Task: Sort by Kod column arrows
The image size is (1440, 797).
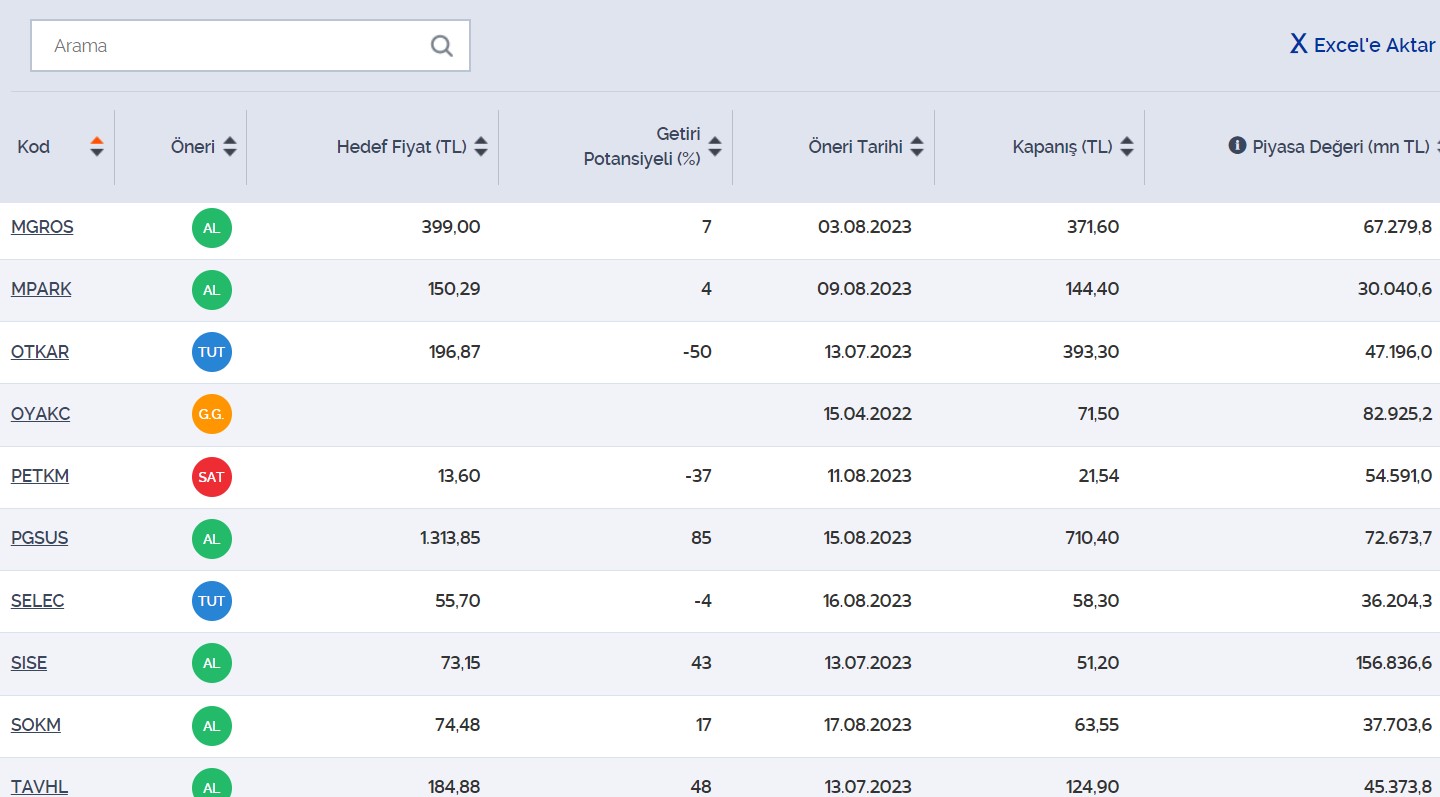Action: [x=97, y=147]
